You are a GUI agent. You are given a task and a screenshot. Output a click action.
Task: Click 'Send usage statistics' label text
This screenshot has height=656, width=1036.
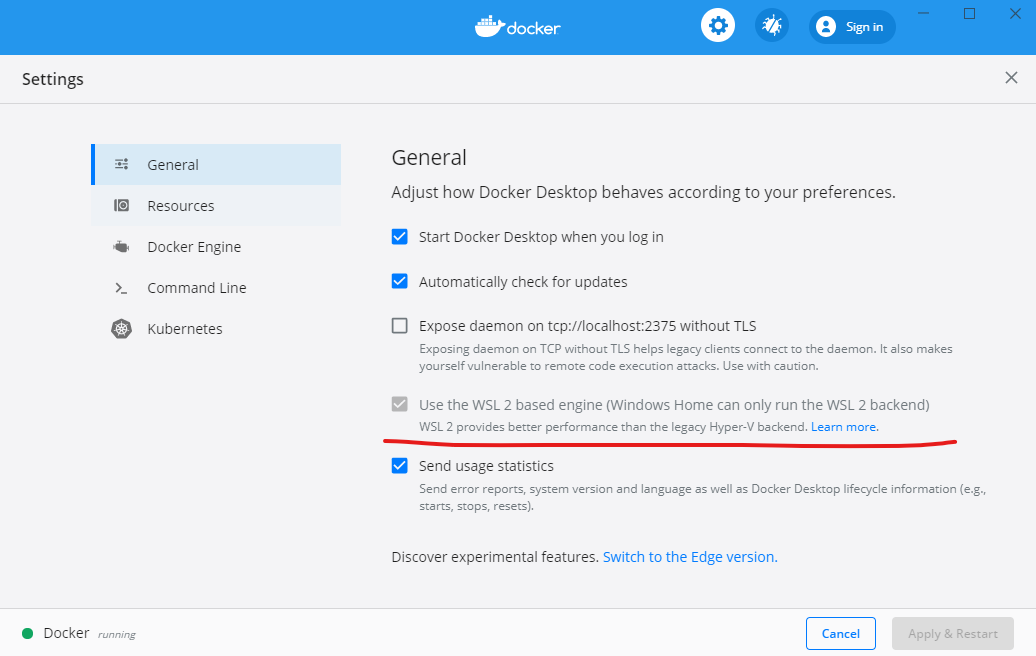coord(486,466)
